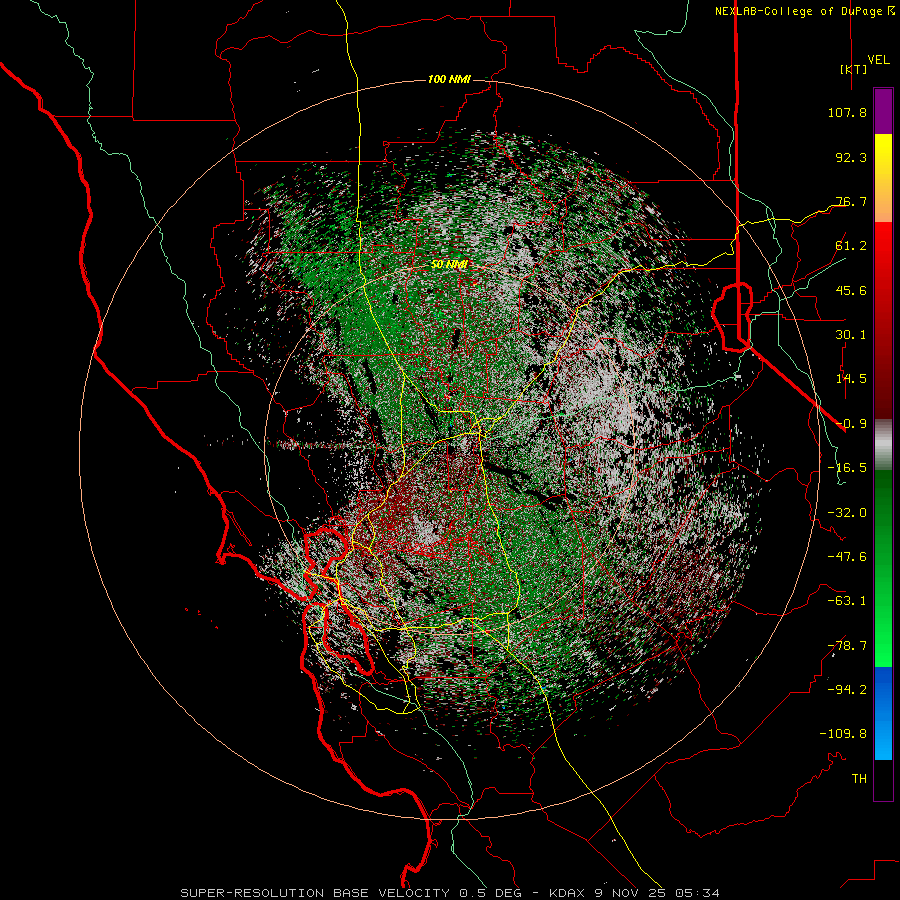Click the 100 NMI range ring label
Image resolution: width=900 pixels, height=900 pixels.
[449, 79]
